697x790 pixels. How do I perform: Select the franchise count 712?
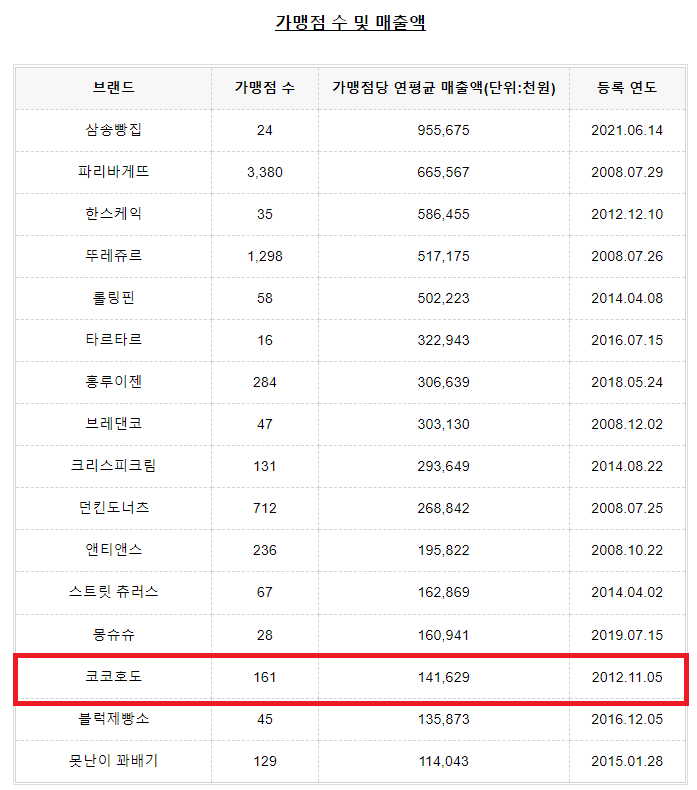[265, 508]
